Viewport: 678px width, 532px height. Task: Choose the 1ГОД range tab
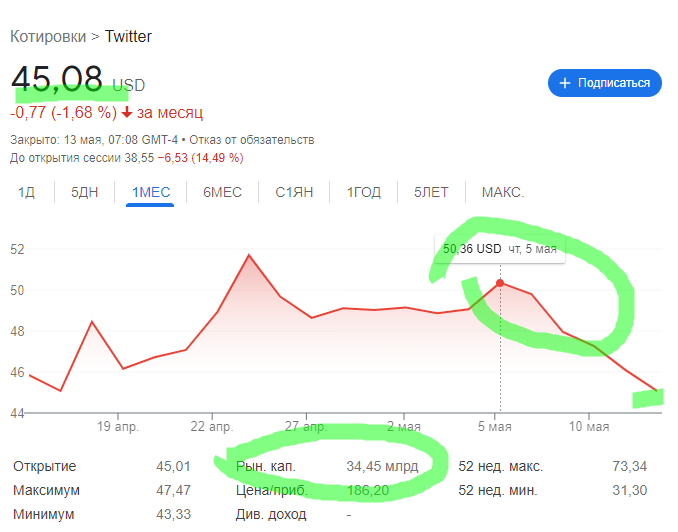tap(364, 192)
